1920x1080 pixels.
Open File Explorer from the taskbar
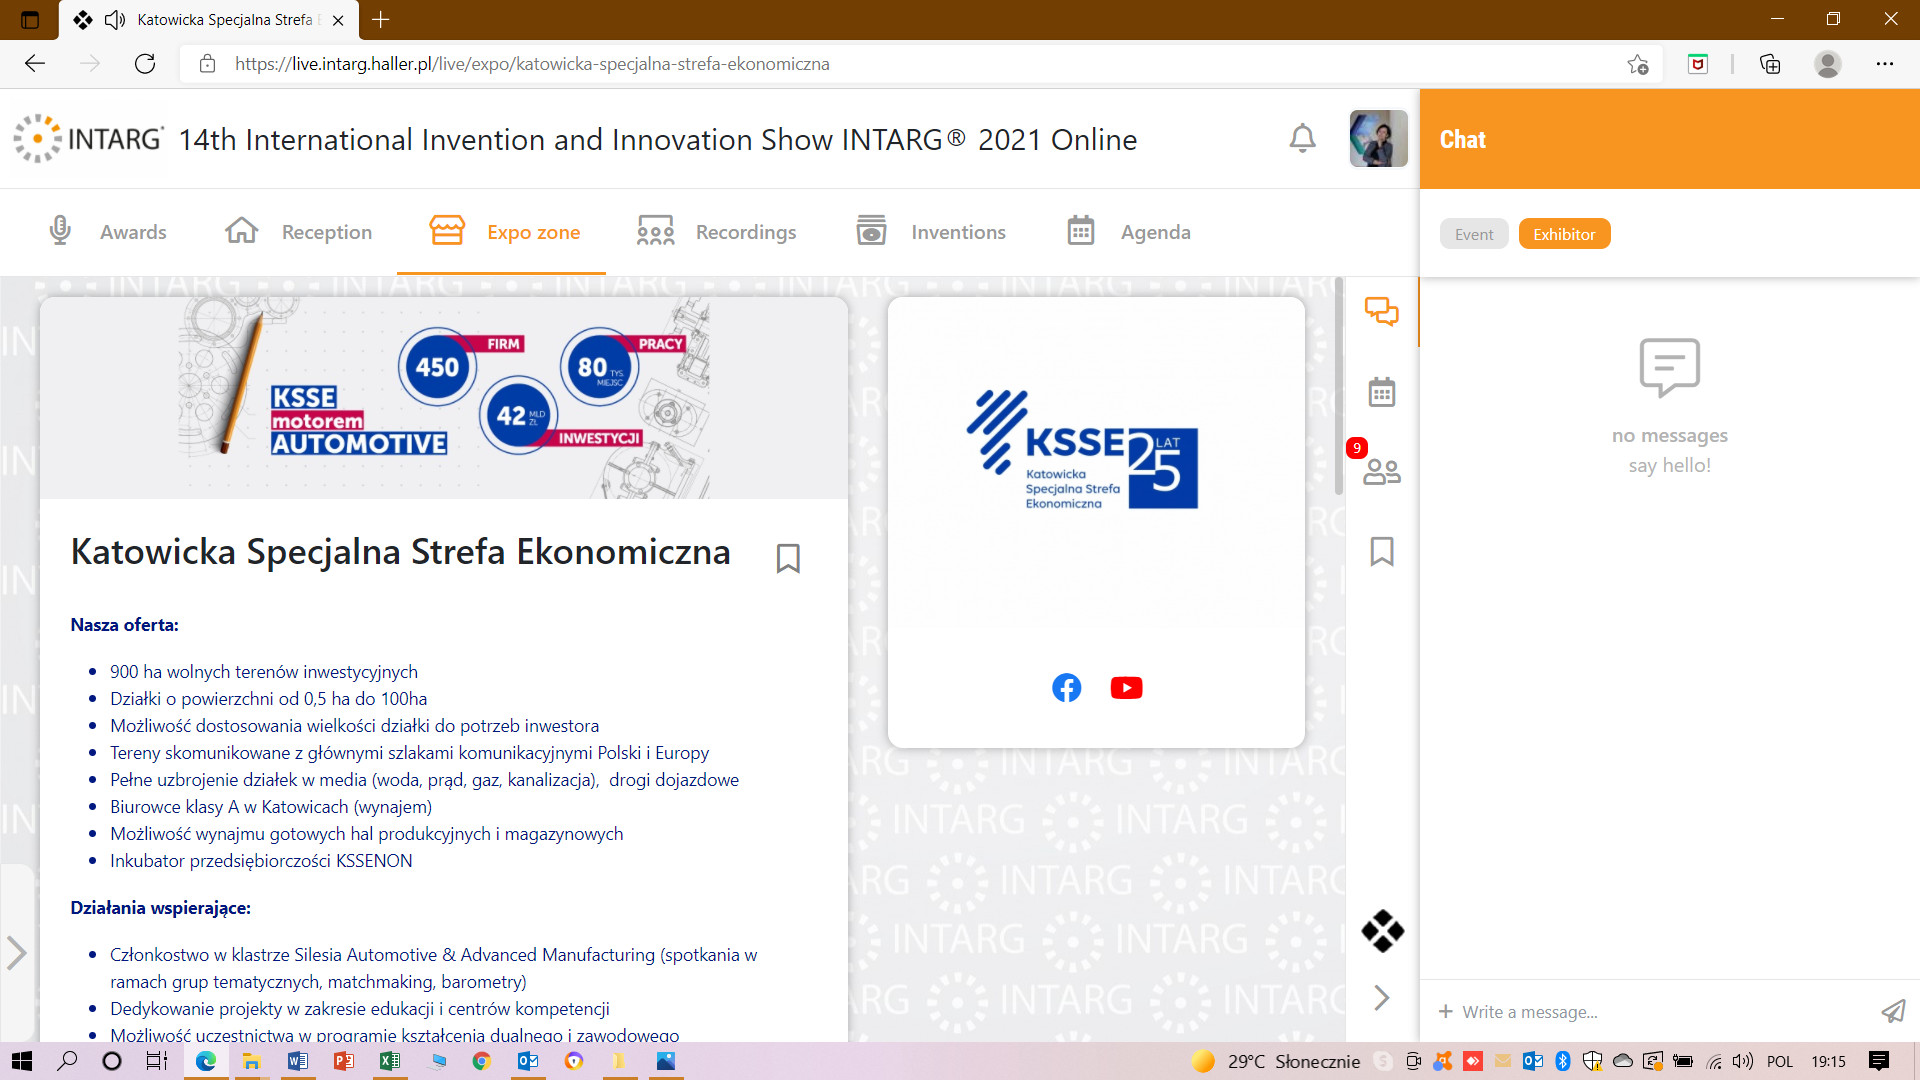click(251, 1061)
